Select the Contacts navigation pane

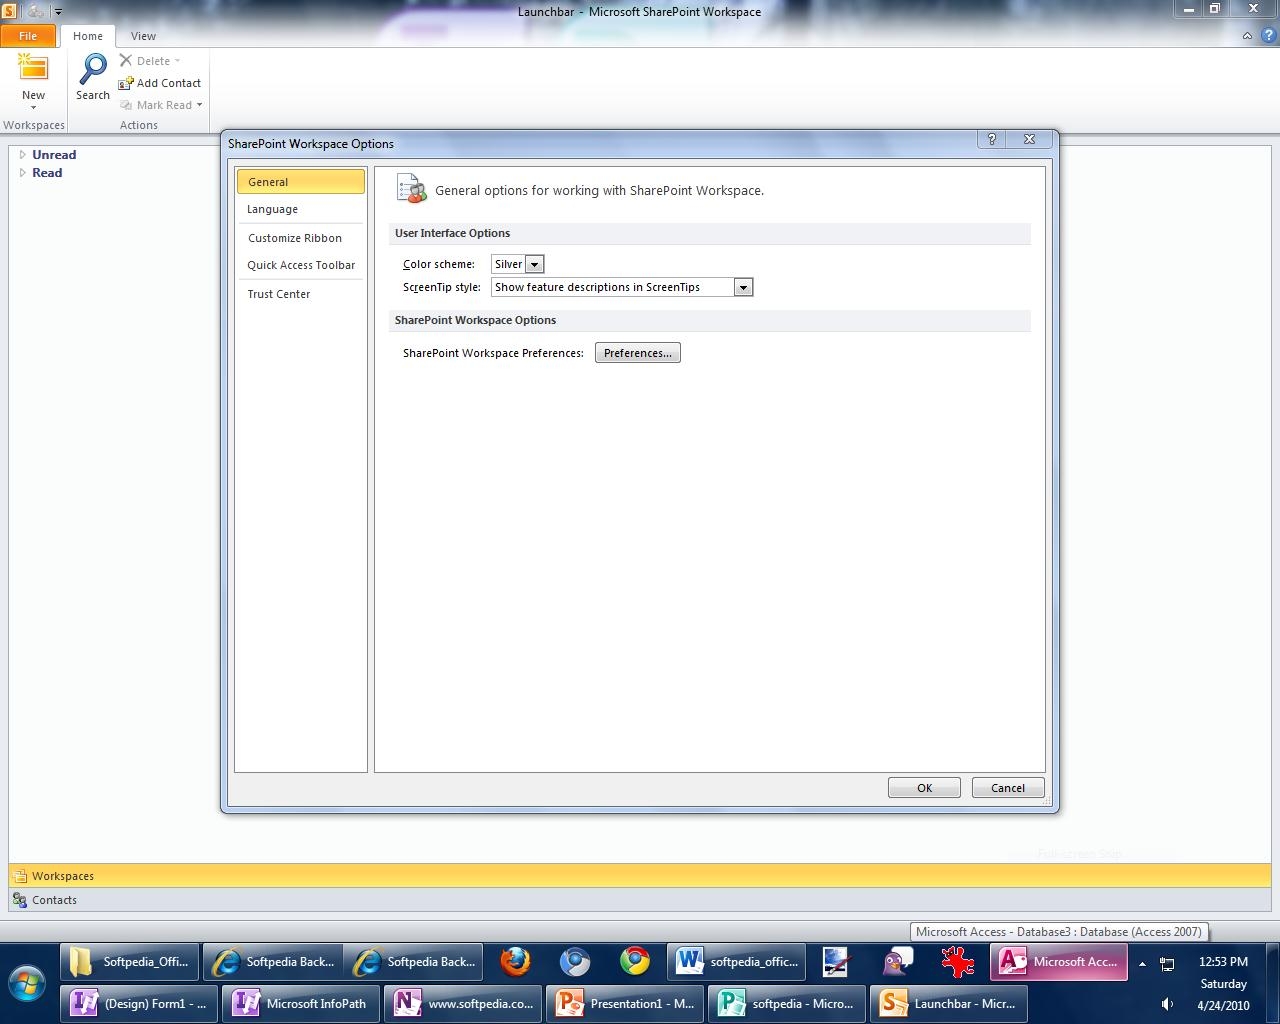pos(640,900)
